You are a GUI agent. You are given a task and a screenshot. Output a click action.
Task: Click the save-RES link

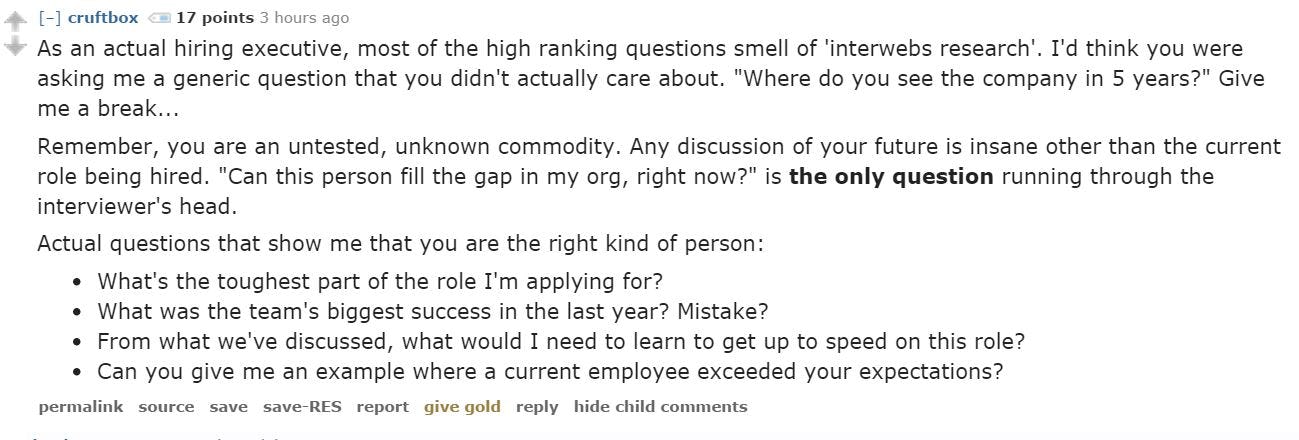point(302,407)
